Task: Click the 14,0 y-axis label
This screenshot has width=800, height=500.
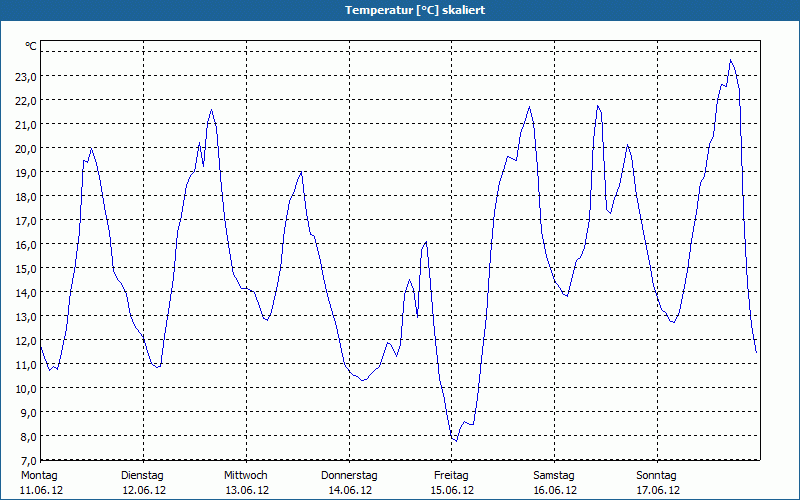Action: 27,292
